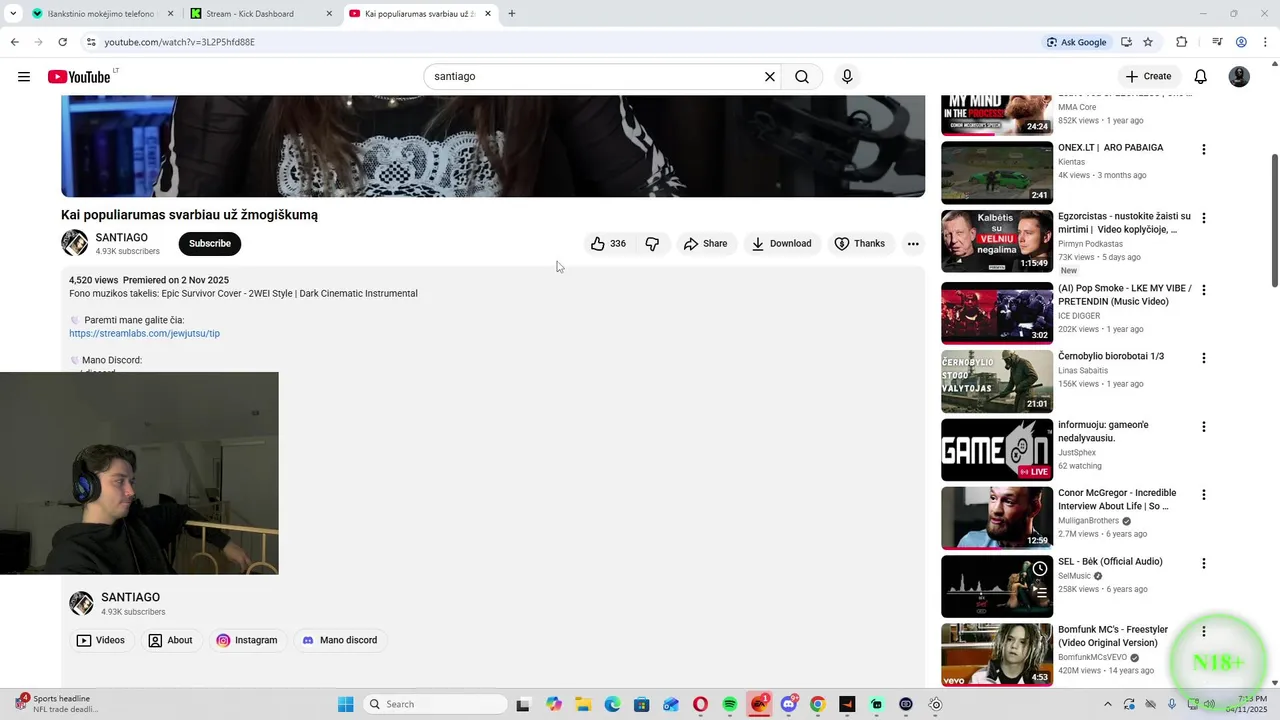Click the Ask Google button

tap(1077, 42)
